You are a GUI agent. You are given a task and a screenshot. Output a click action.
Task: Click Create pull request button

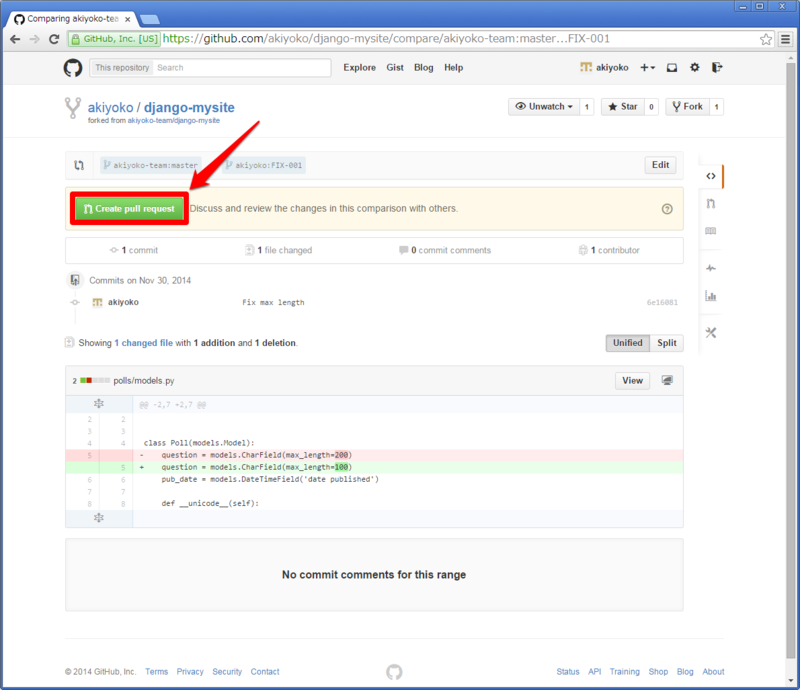(130, 209)
